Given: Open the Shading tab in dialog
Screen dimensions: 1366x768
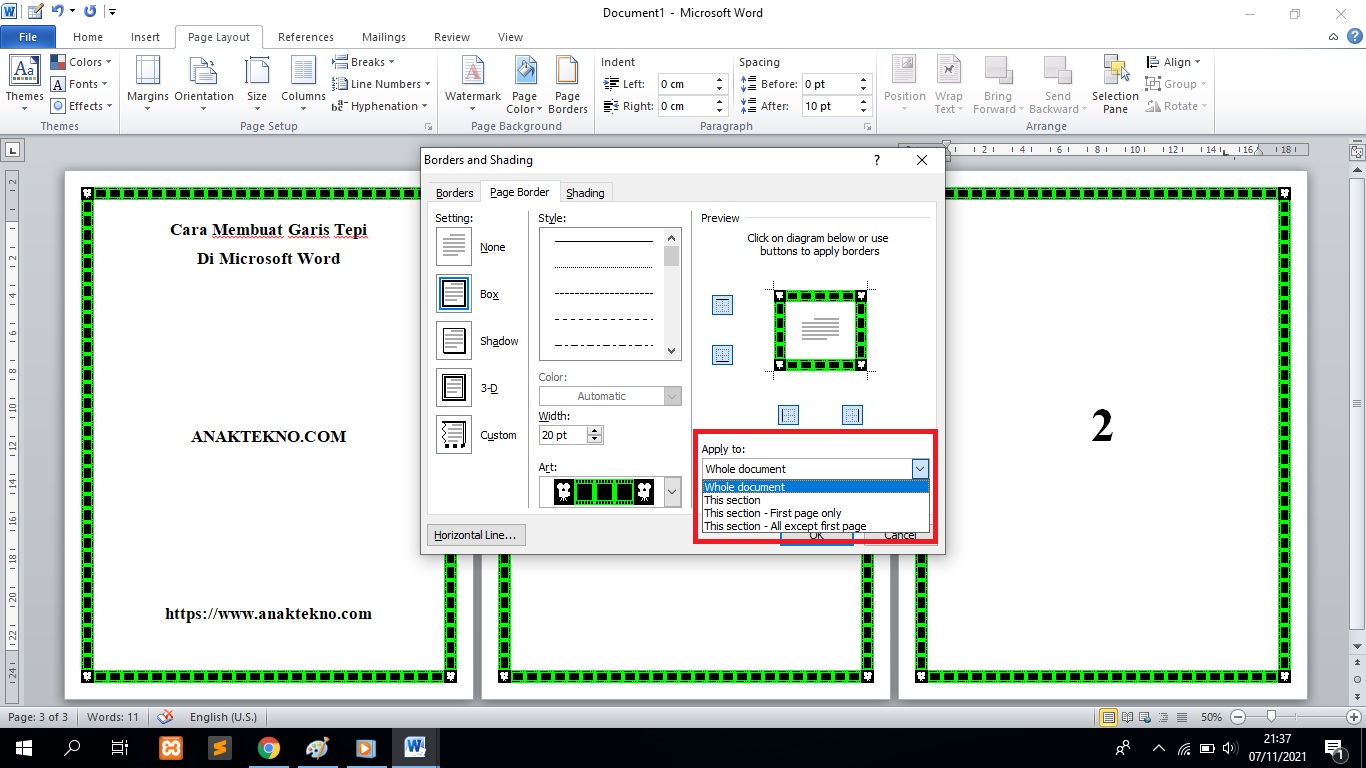Looking at the screenshot, I should (x=585, y=193).
